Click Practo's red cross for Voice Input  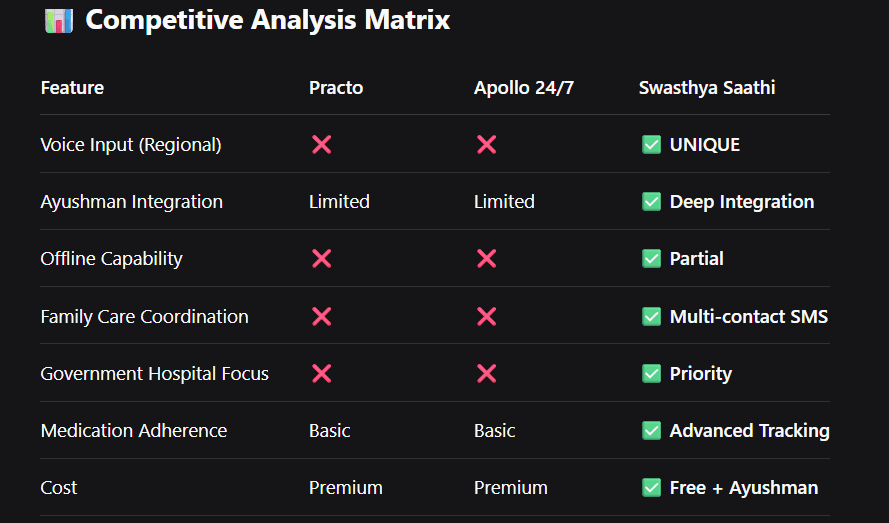point(321,145)
